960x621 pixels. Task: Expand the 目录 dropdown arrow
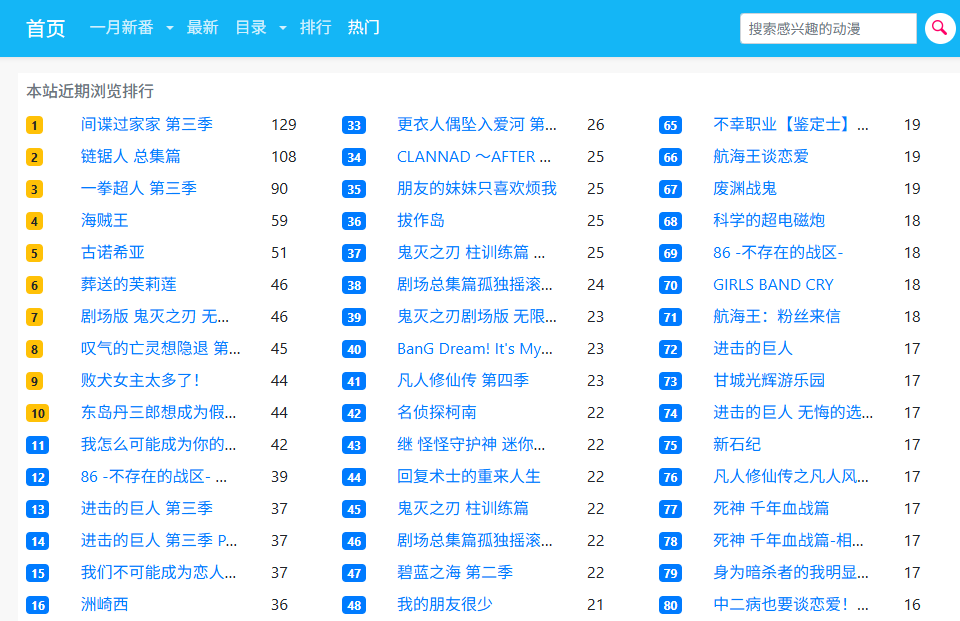tap(283, 28)
